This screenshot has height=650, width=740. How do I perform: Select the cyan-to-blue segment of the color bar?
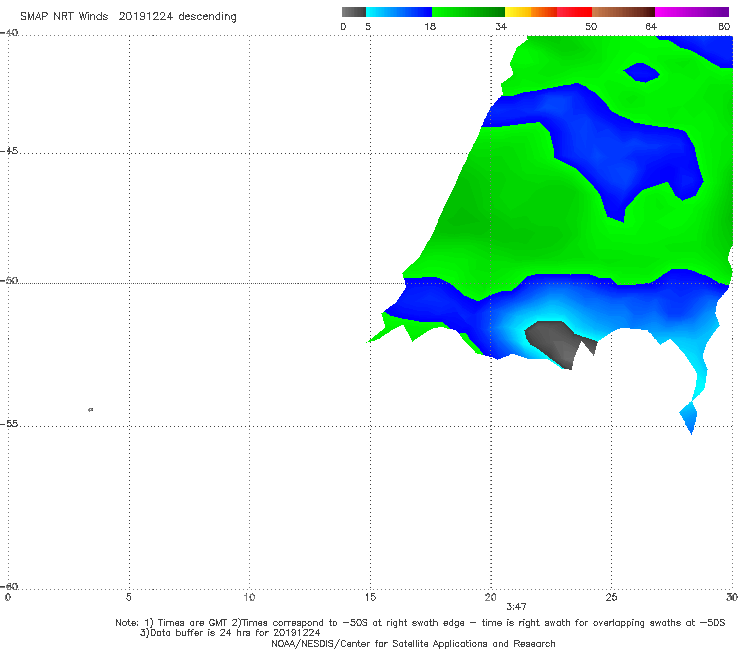pos(399,12)
